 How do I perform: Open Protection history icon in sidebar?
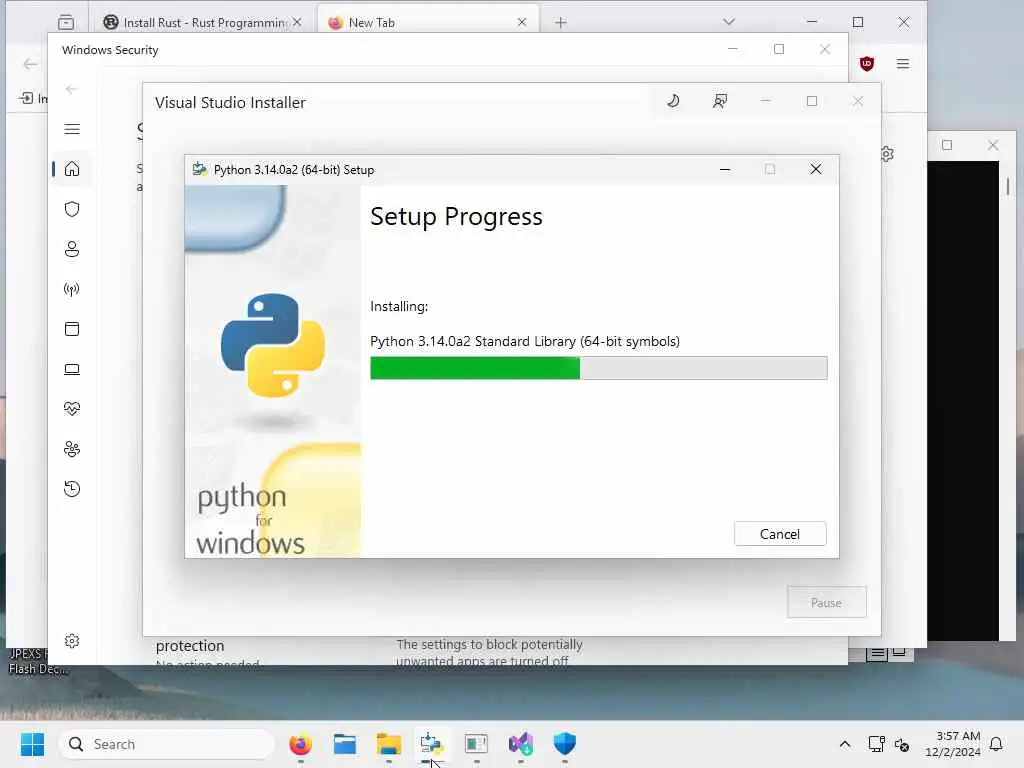coord(72,488)
